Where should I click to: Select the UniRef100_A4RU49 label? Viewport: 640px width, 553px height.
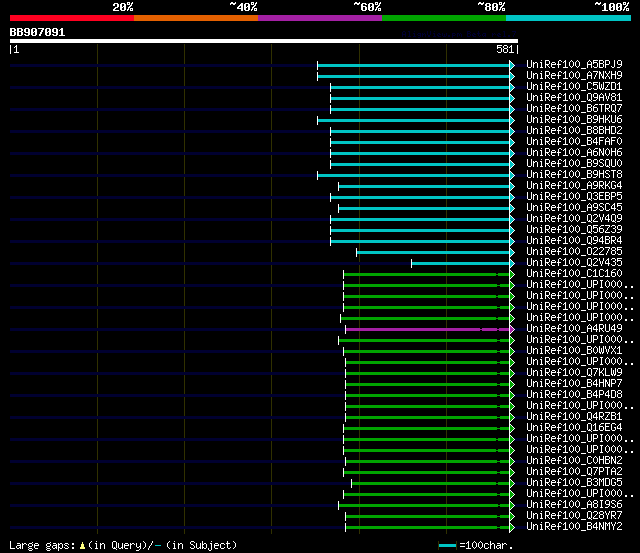coord(574,329)
